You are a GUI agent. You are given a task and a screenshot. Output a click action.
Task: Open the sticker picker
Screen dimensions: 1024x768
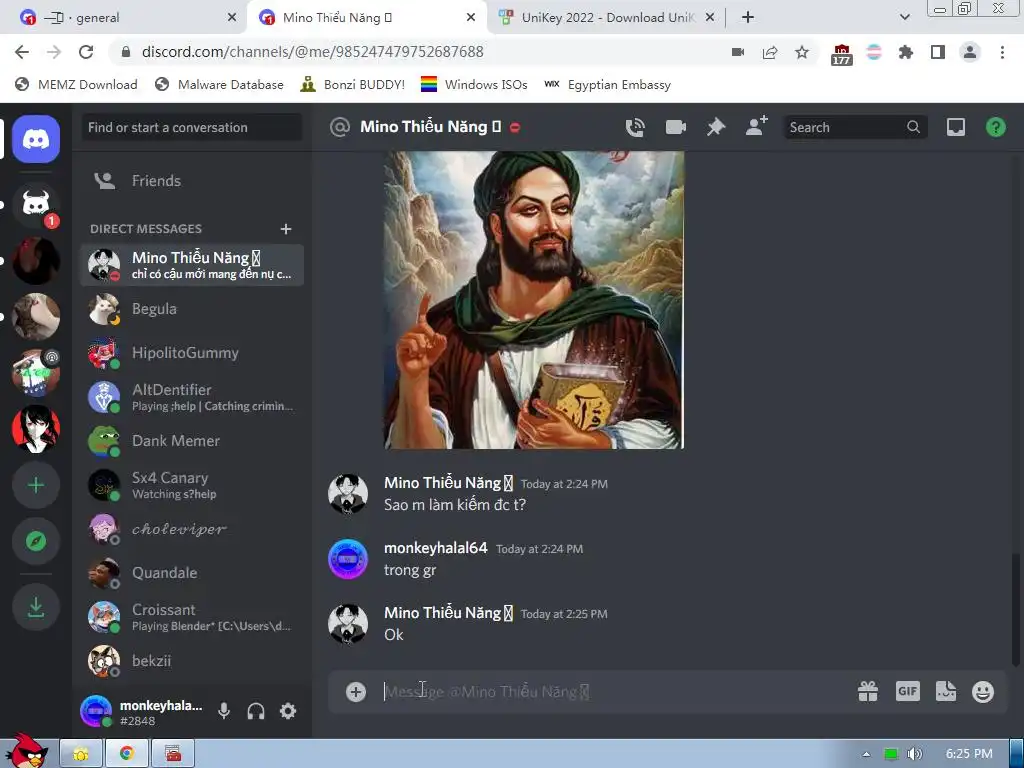946,691
